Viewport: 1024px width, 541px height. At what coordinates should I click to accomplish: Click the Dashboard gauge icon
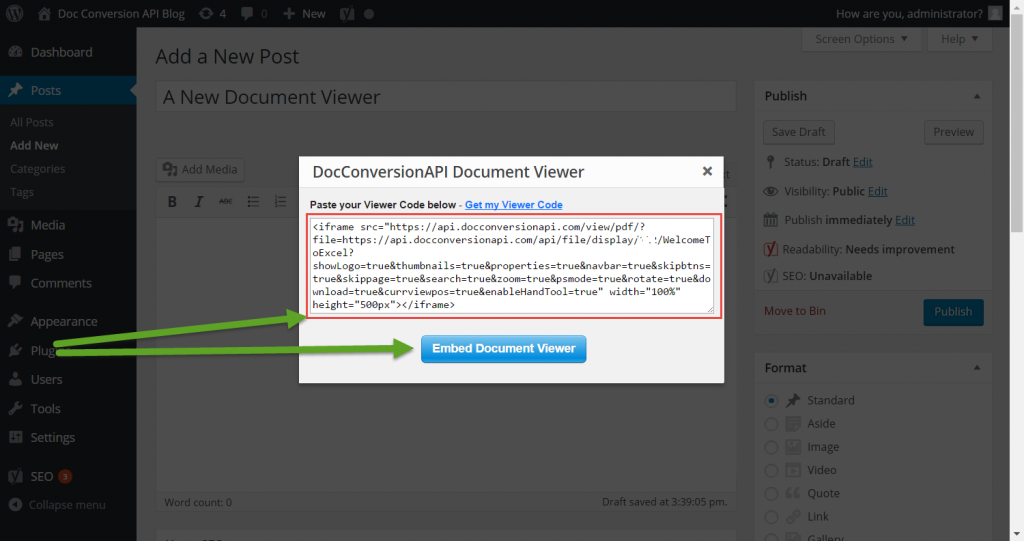coord(15,52)
